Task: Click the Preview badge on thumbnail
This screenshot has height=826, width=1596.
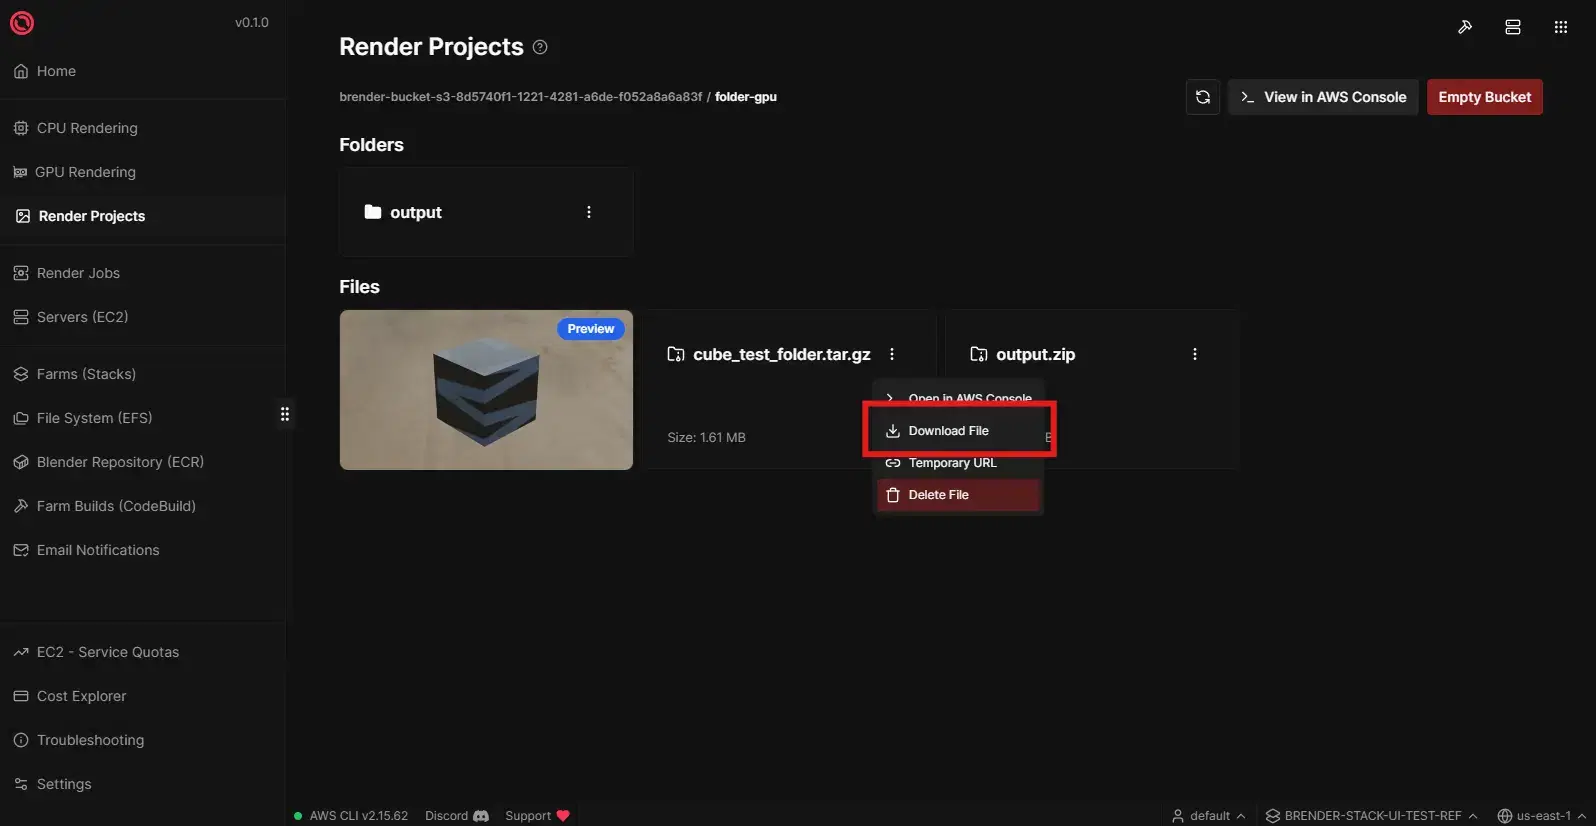Action: point(591,329)
